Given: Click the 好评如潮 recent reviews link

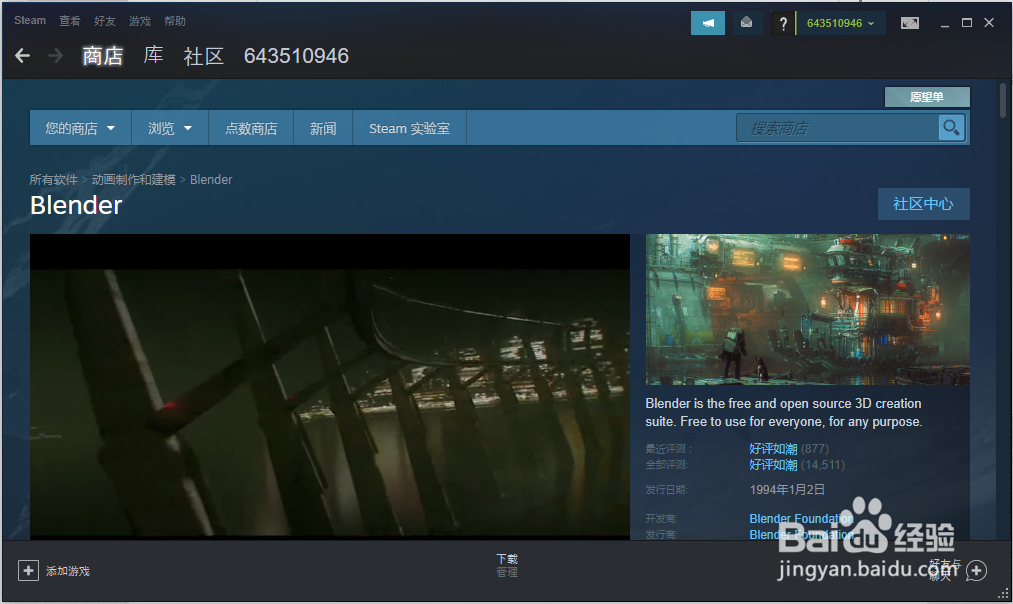Looking at the screenshot, I should (771, 449).
